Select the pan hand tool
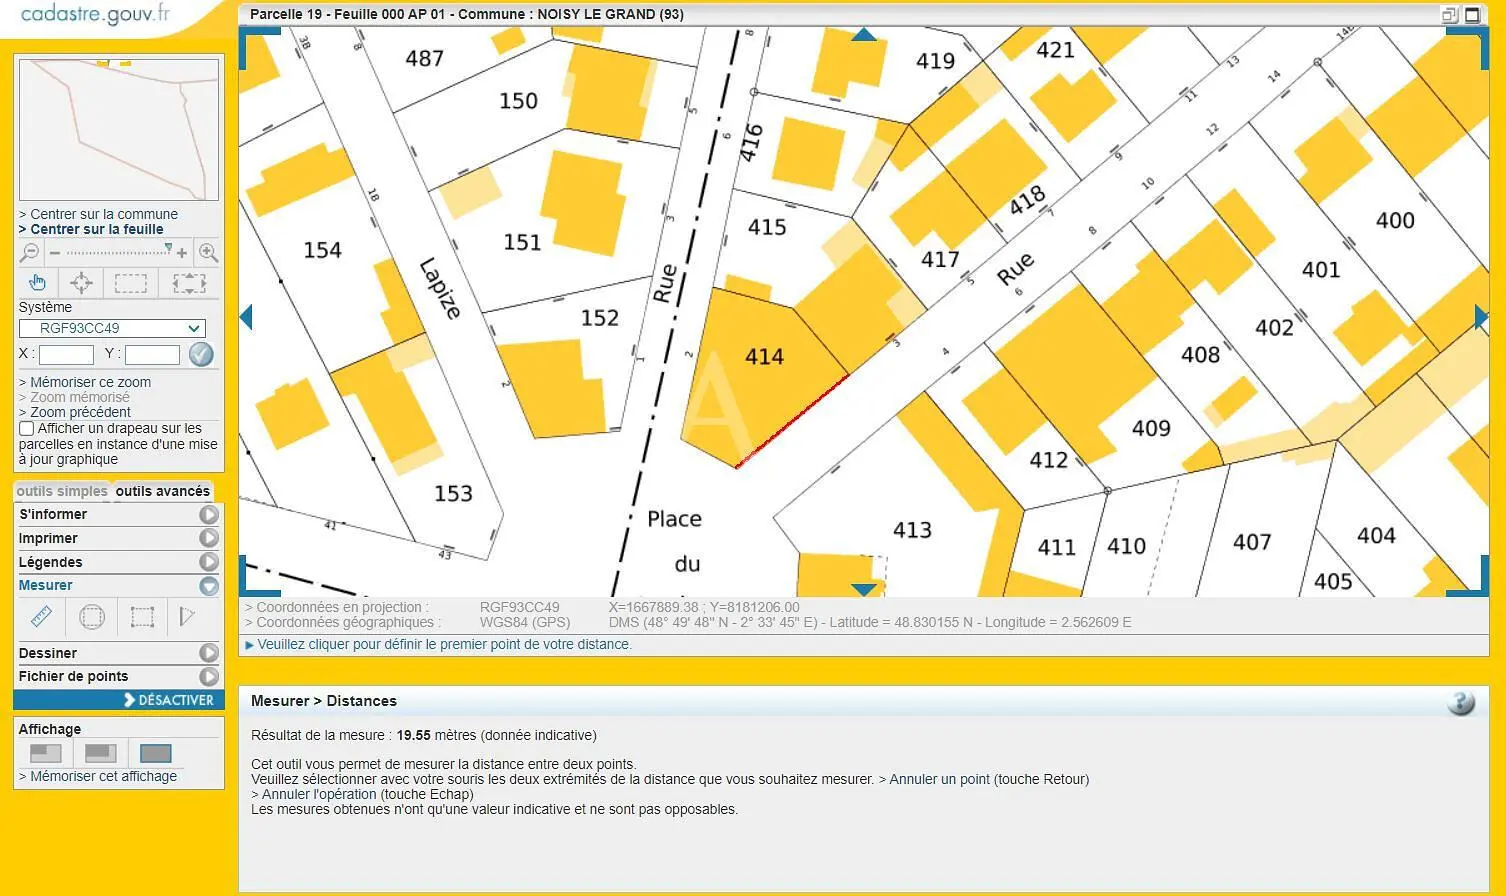1506x896 pixels. 37,283
